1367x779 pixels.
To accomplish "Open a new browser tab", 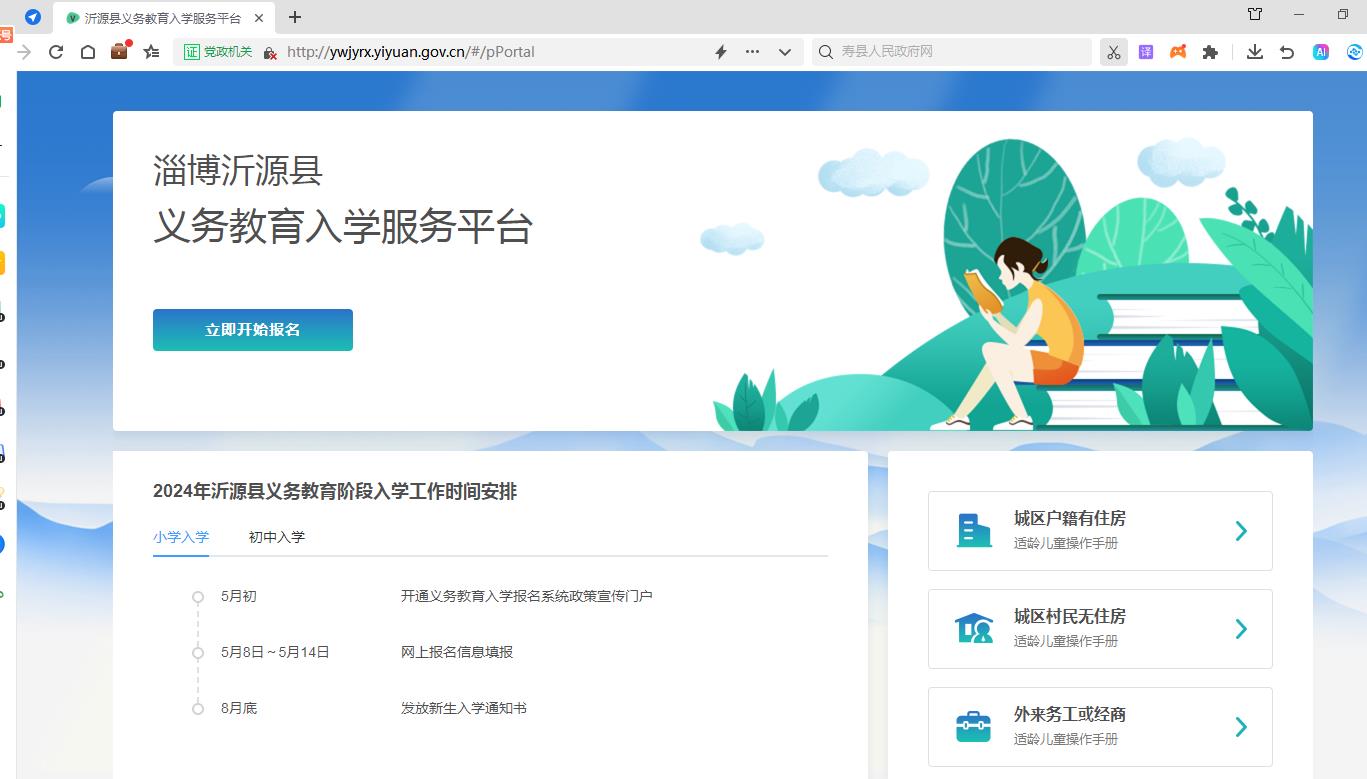I will tap(295, 17).
